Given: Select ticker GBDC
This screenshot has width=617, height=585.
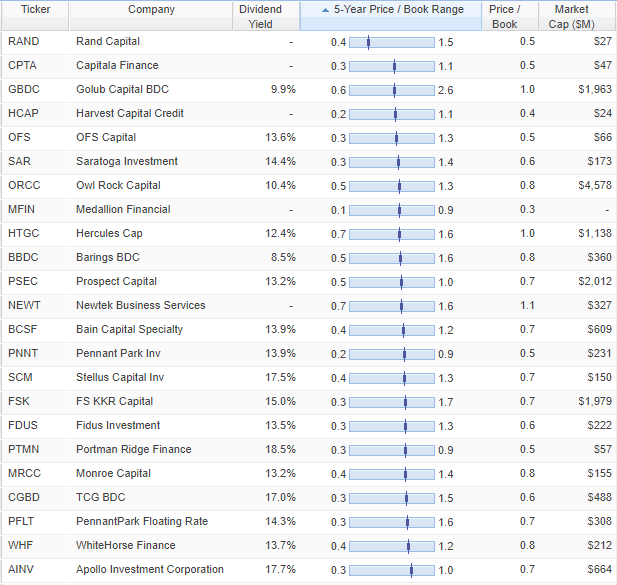Looking at the screenshot, I should tap(24, 89).
